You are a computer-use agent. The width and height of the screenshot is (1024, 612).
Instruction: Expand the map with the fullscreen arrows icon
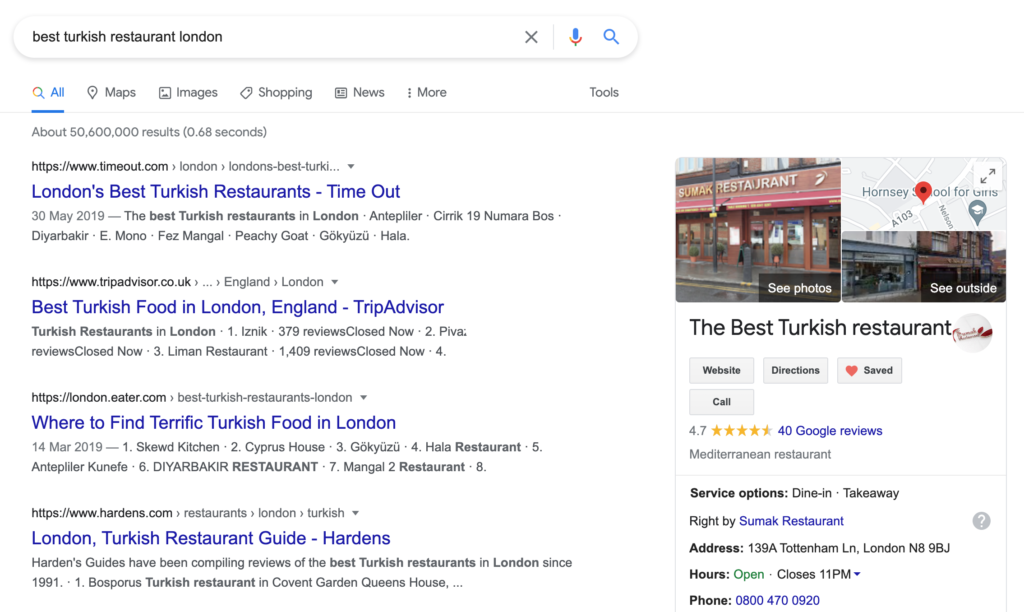(987, 175)
